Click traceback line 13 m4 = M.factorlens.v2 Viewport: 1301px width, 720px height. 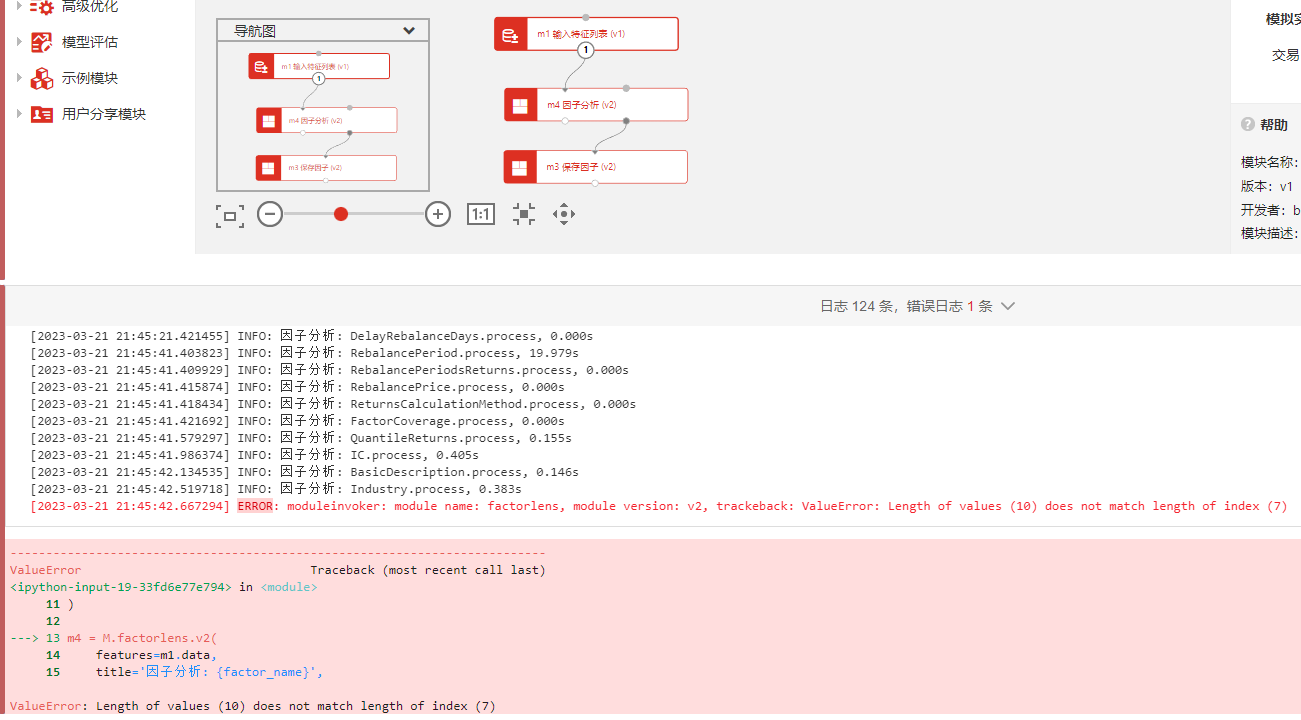coord(114,638)
